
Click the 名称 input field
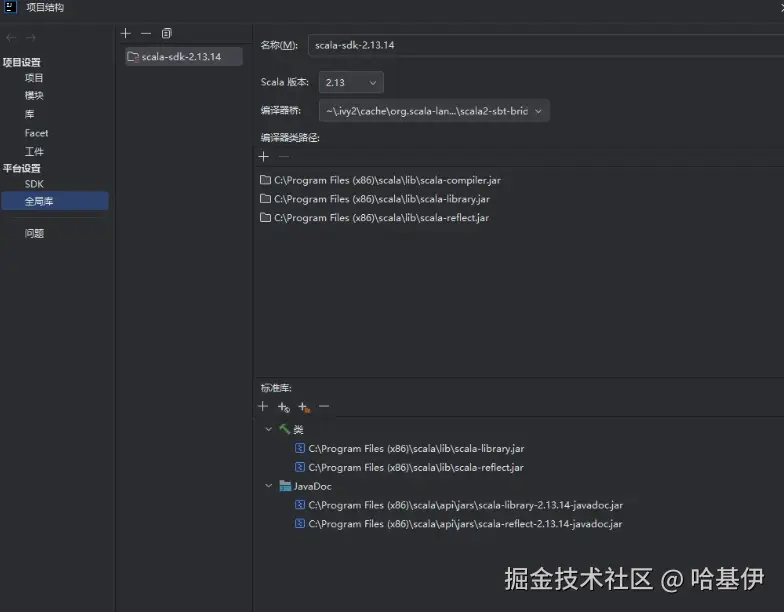coord(546,46)
